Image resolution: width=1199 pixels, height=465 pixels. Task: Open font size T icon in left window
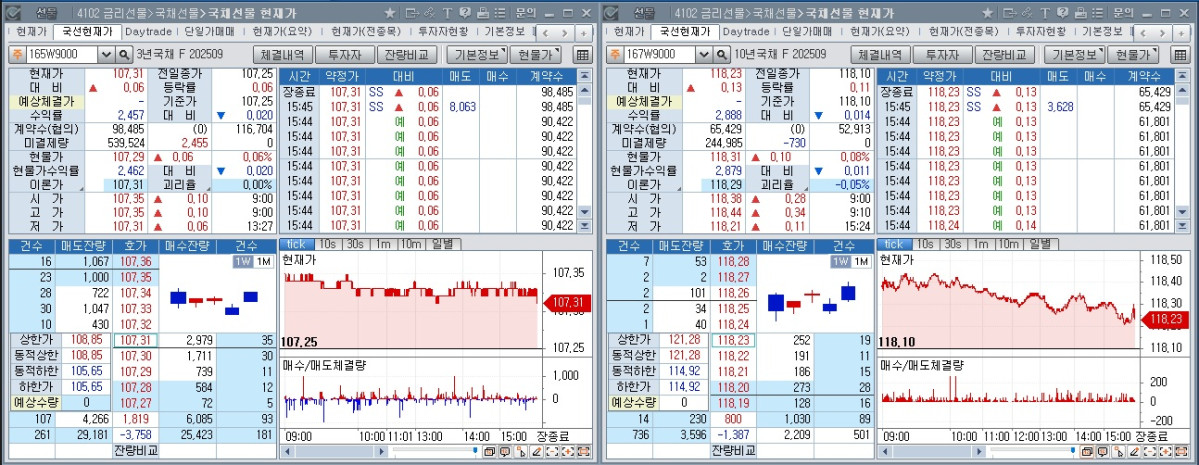447,13
